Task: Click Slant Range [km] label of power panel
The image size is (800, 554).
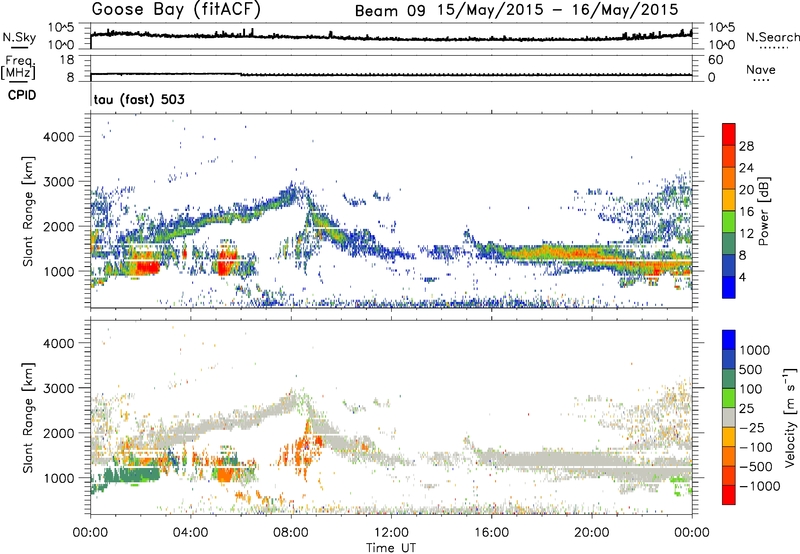Action: coord(29,211)
